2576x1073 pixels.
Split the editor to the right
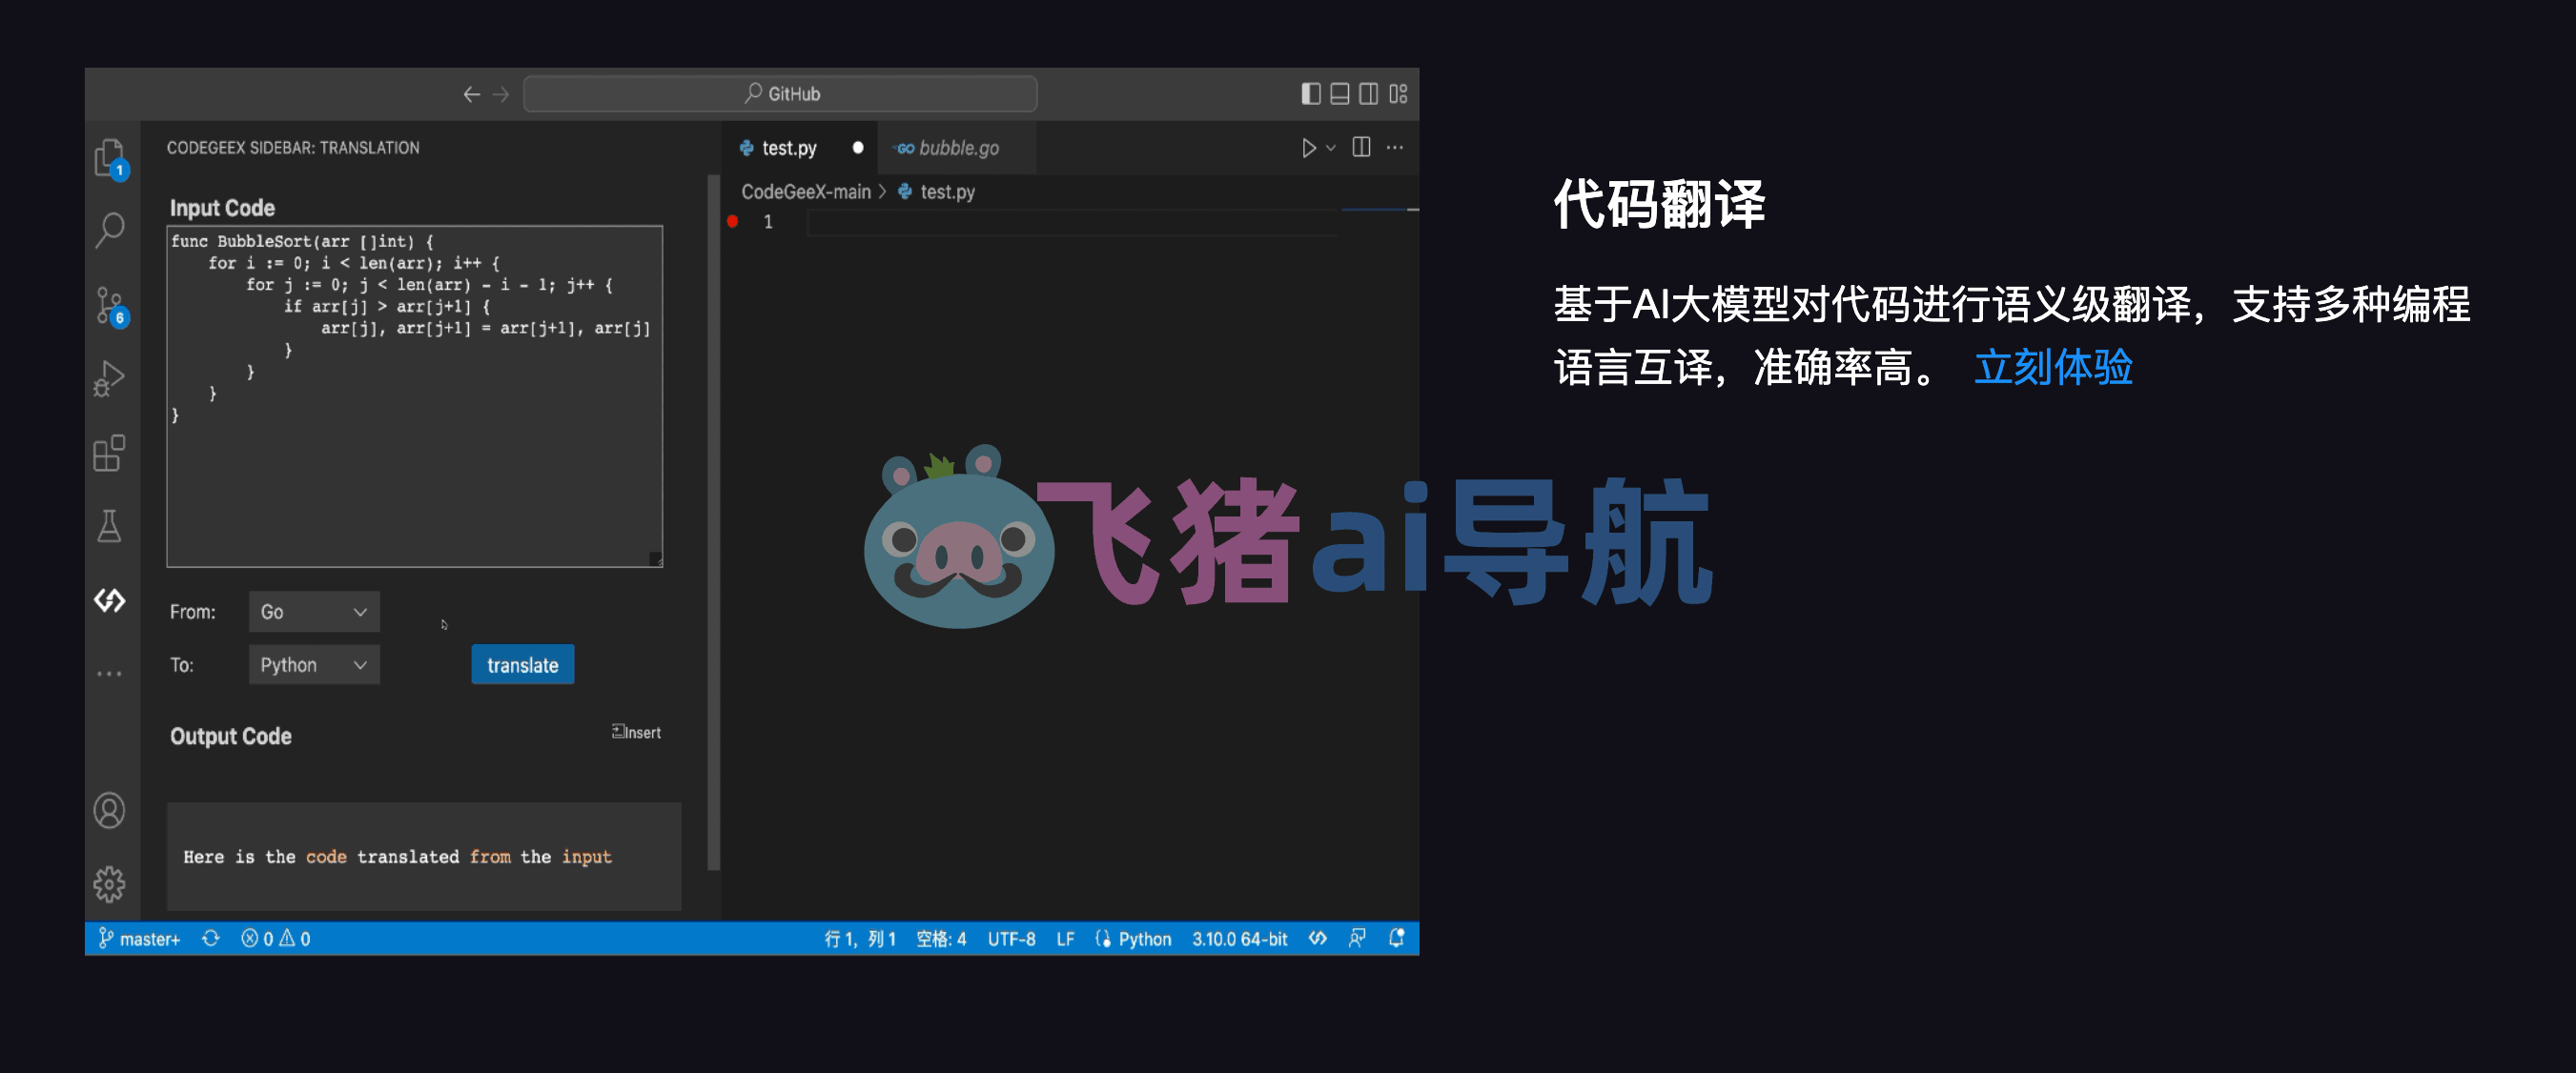(x=1361, y=147)
